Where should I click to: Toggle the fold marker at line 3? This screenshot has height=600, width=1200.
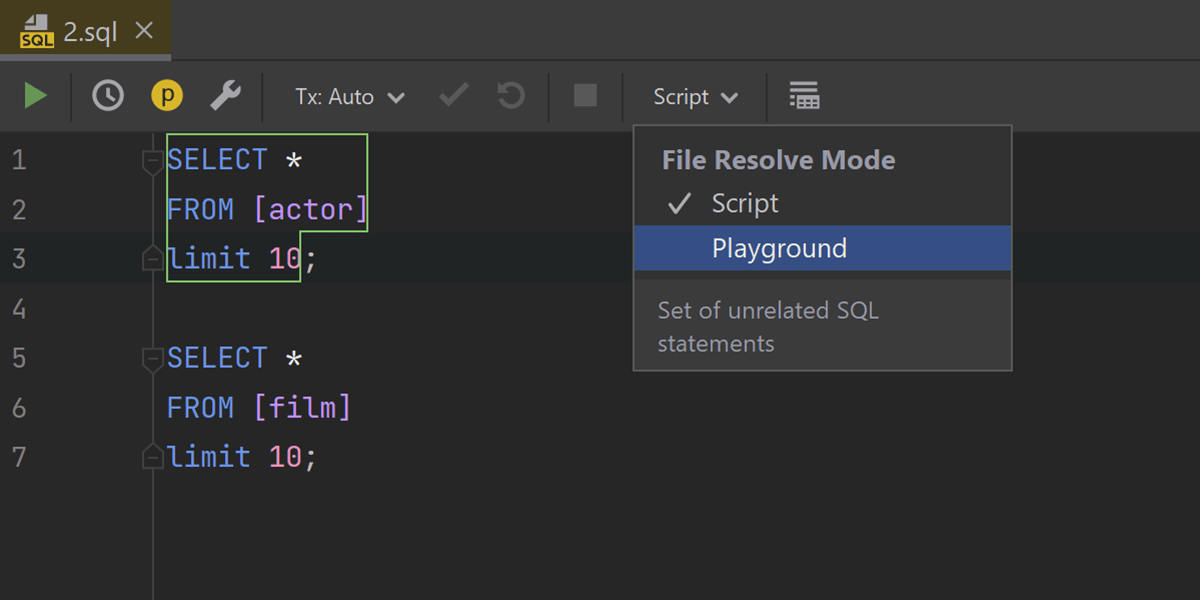tap(153, 259)
